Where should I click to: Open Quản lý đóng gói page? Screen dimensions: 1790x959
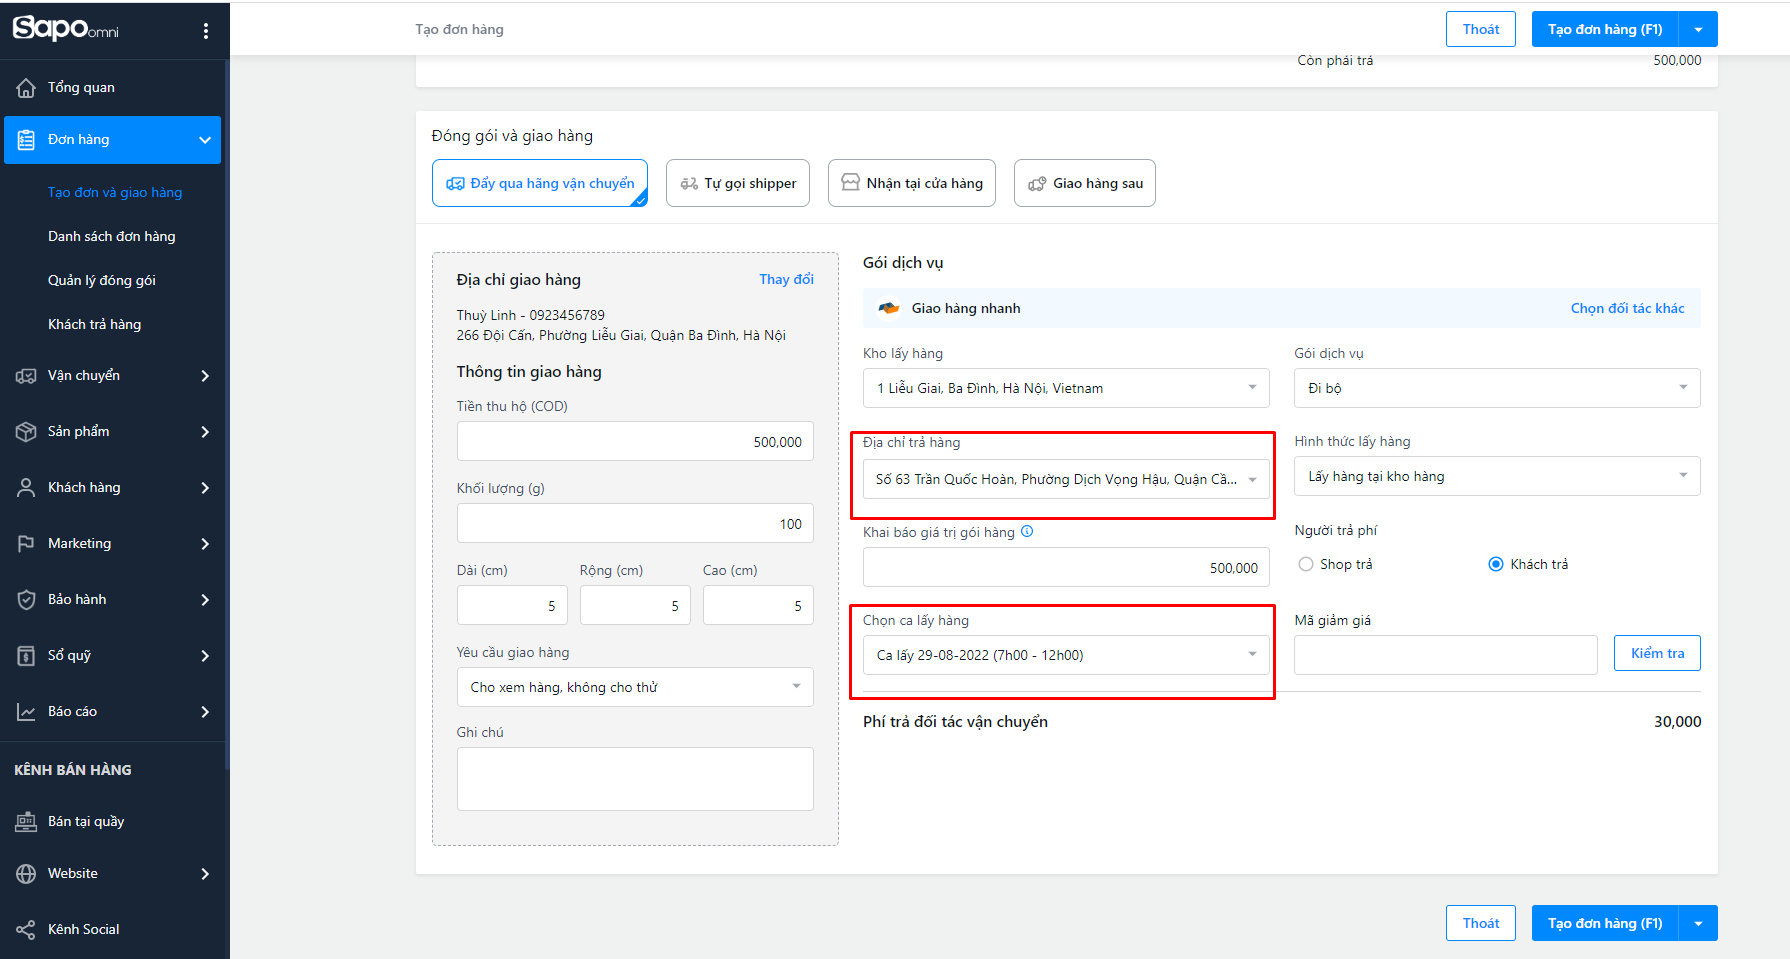tap(102, 280)
